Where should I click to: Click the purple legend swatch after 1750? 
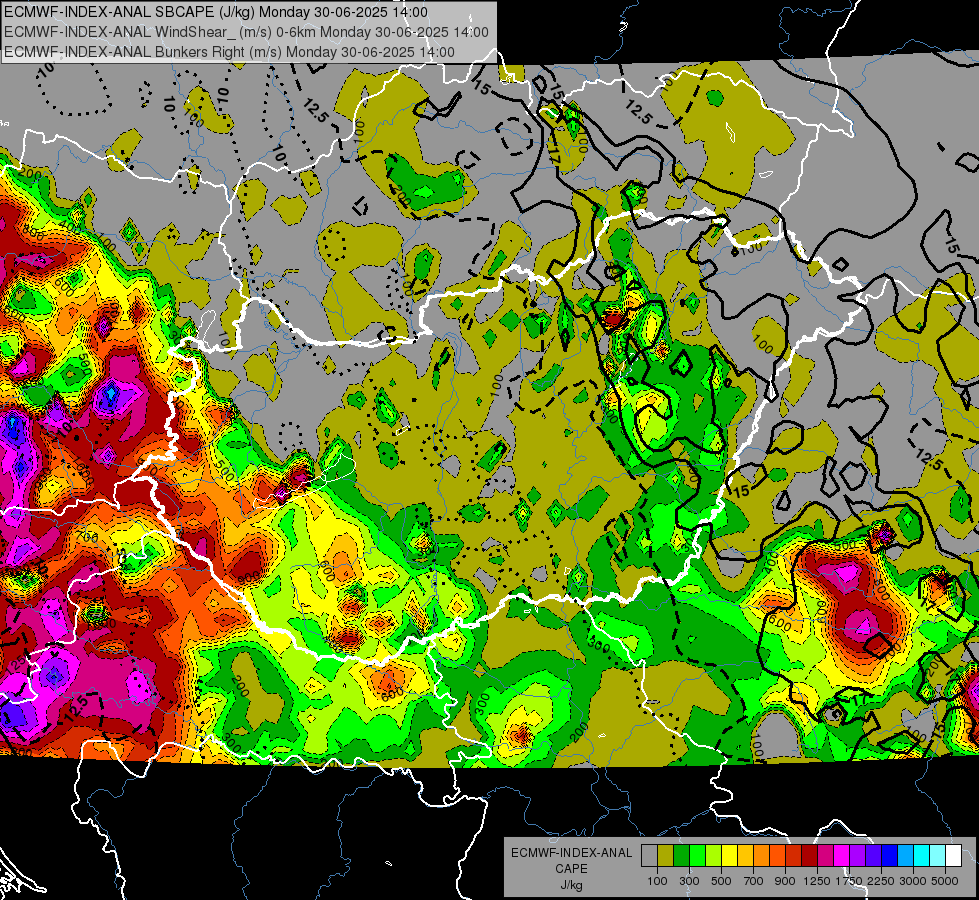coord(857,855)
